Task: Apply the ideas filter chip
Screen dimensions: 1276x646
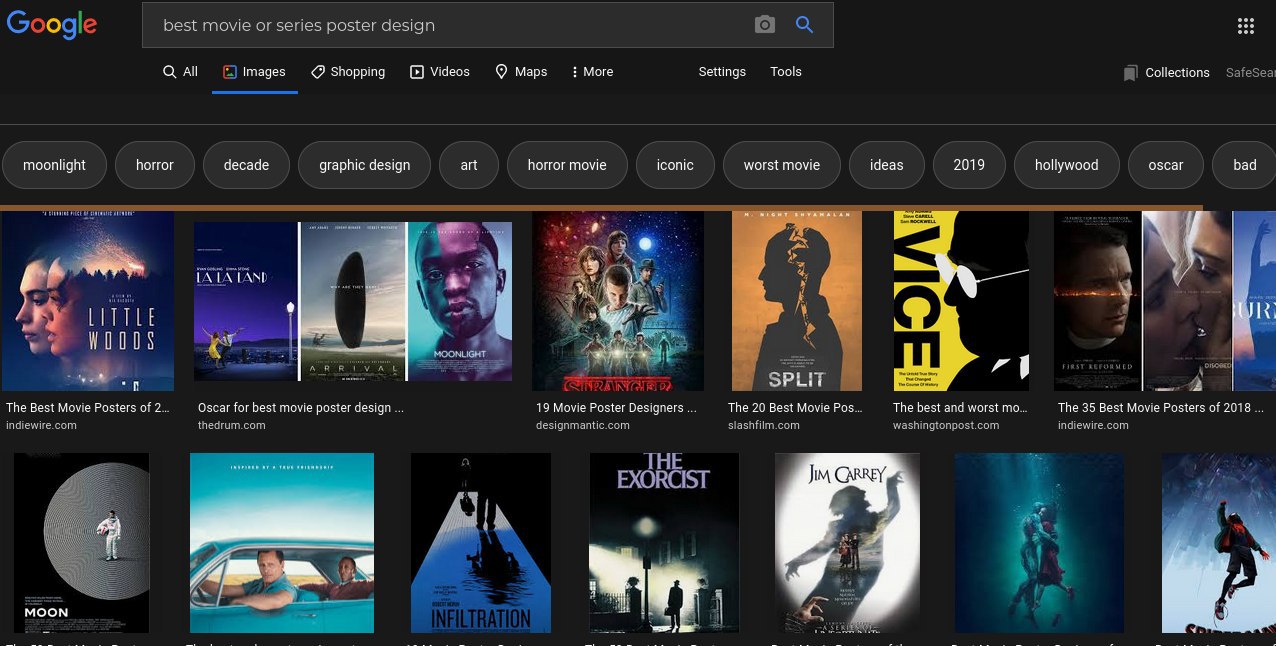Action: [887, 165]
